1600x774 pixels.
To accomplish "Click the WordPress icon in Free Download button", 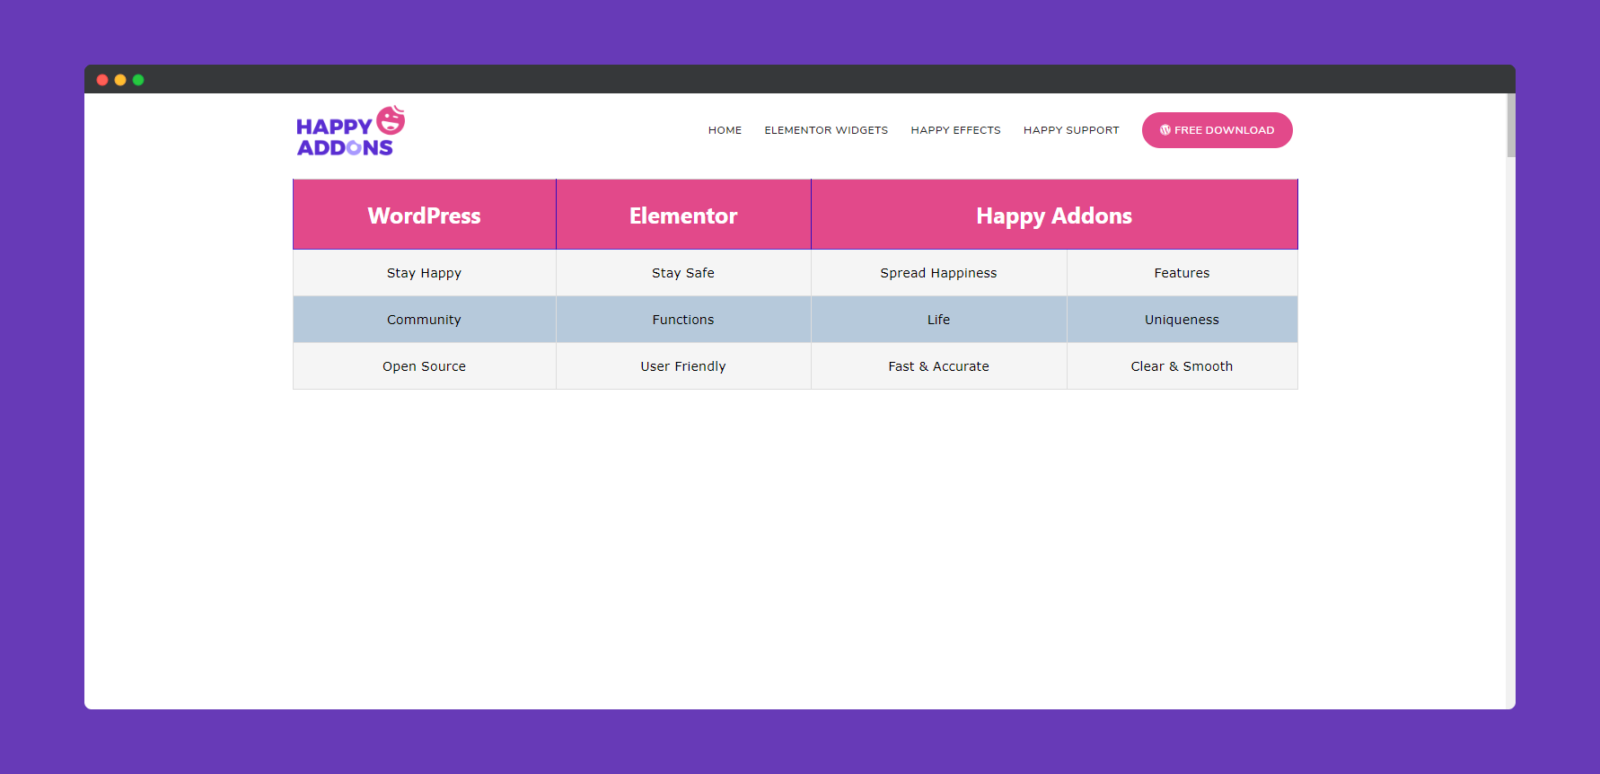I will [1165, 130].
